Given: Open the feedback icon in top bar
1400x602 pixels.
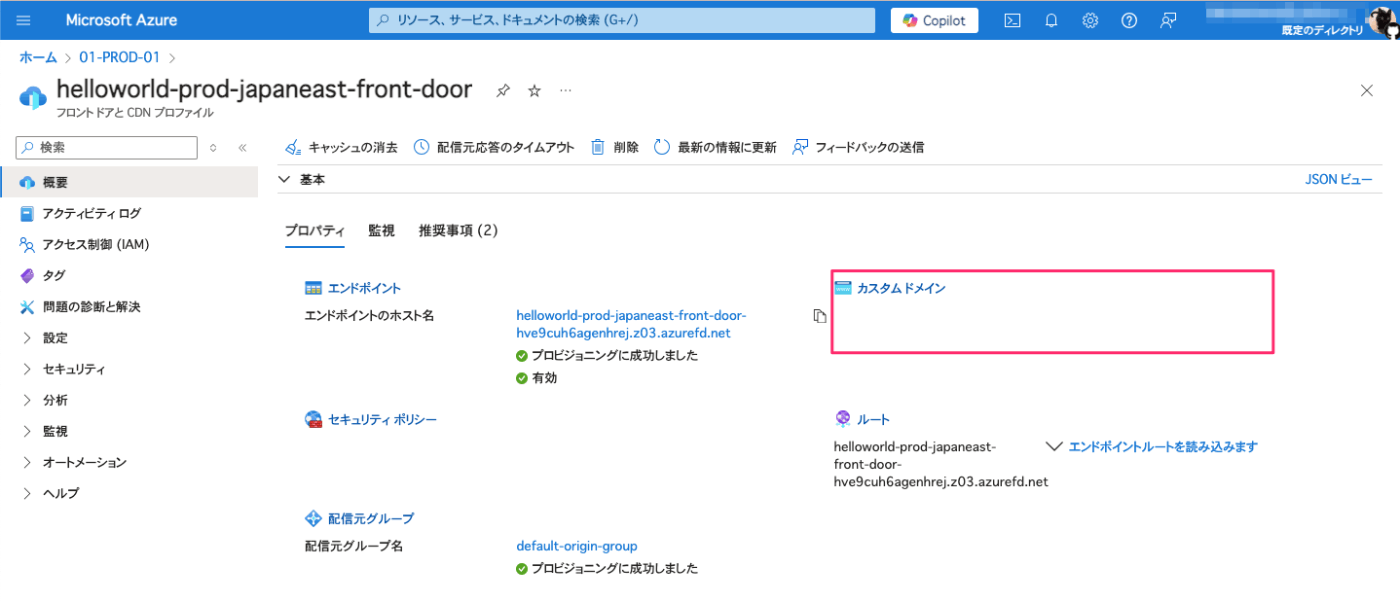Looking at the screenshot, I should 1168,20.
